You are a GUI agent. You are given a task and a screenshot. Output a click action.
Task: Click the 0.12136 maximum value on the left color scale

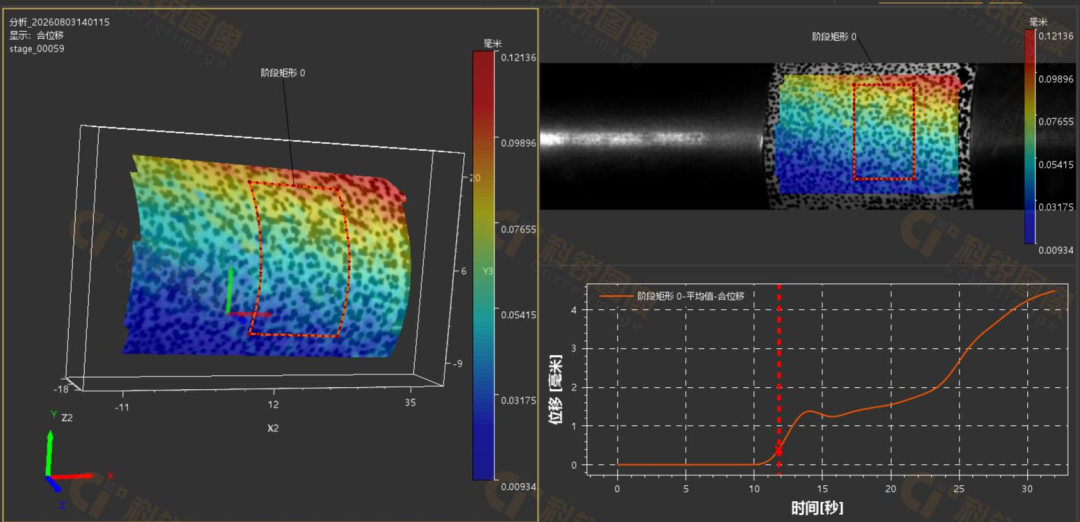coord(517,57)
